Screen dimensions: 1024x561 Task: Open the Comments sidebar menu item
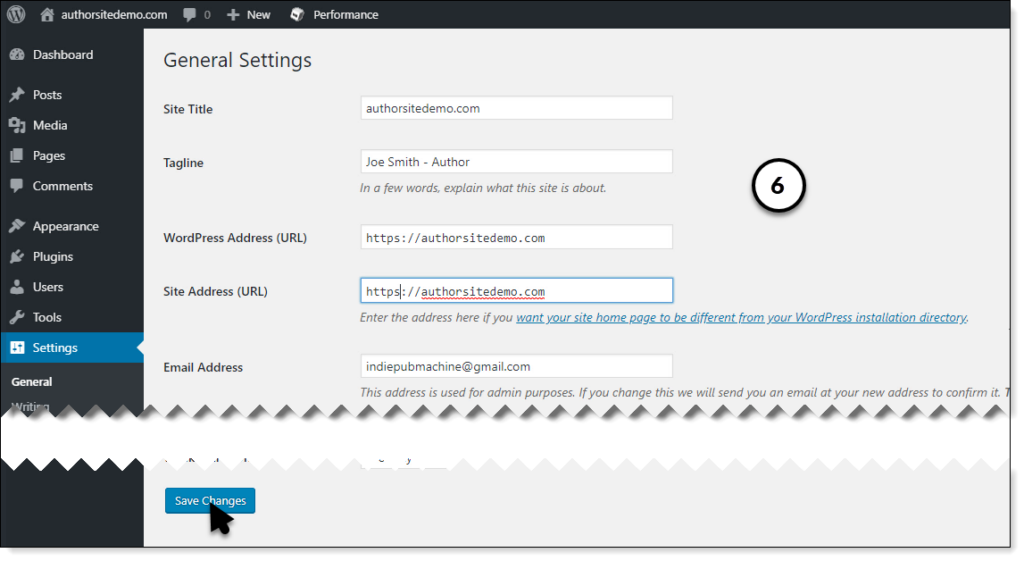pos(62,186)
